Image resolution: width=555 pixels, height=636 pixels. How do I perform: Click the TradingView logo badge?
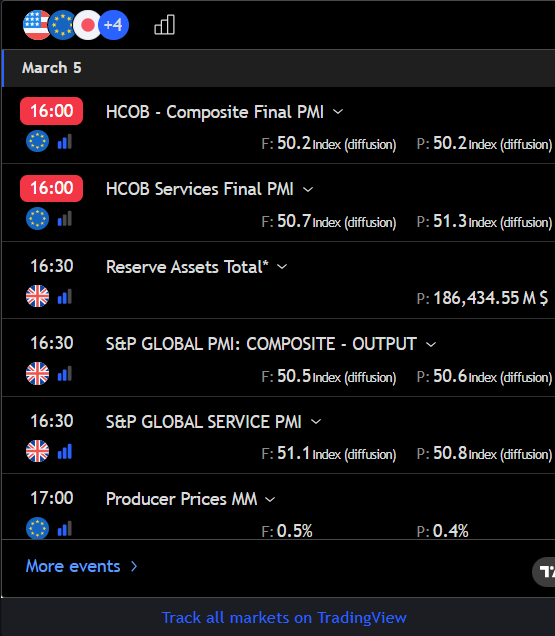click(x=544, y=572)
